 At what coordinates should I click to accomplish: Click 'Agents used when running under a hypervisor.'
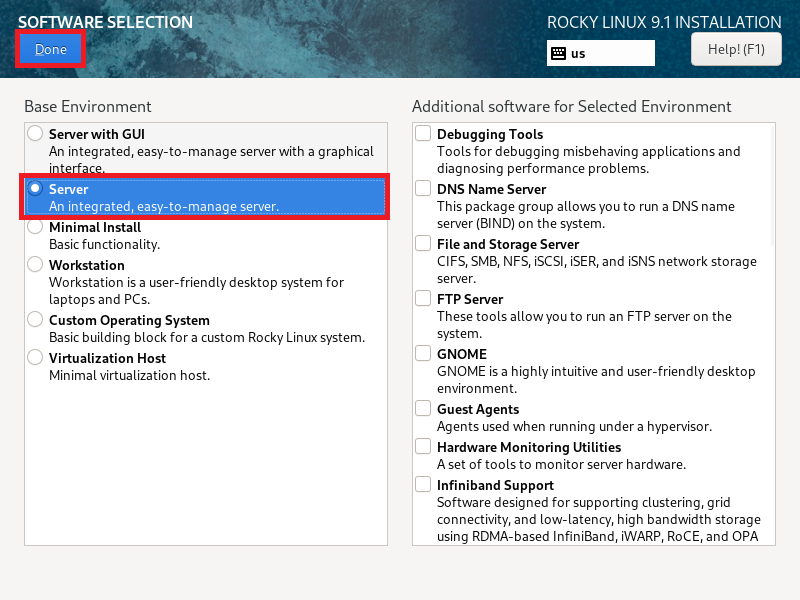coord(574,426)
